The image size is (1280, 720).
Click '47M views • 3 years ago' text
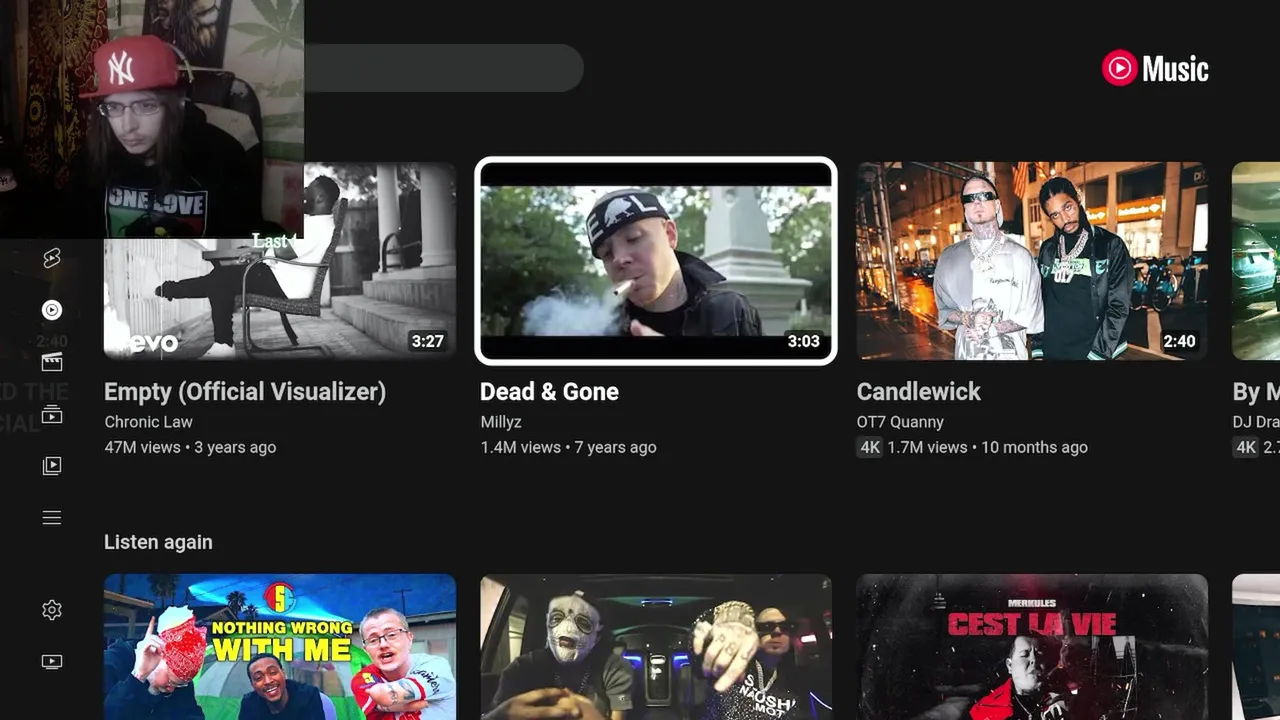tap(190, 447)
